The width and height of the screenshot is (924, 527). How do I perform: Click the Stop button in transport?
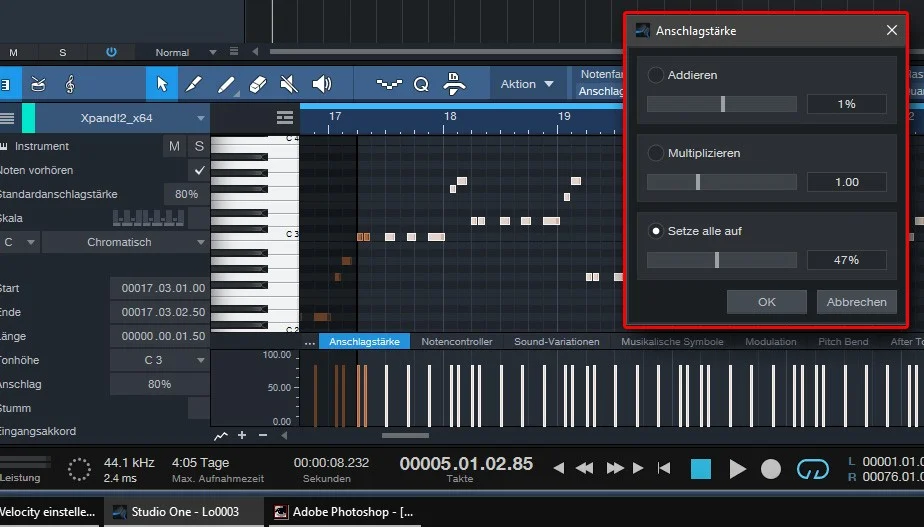[701, 469]
